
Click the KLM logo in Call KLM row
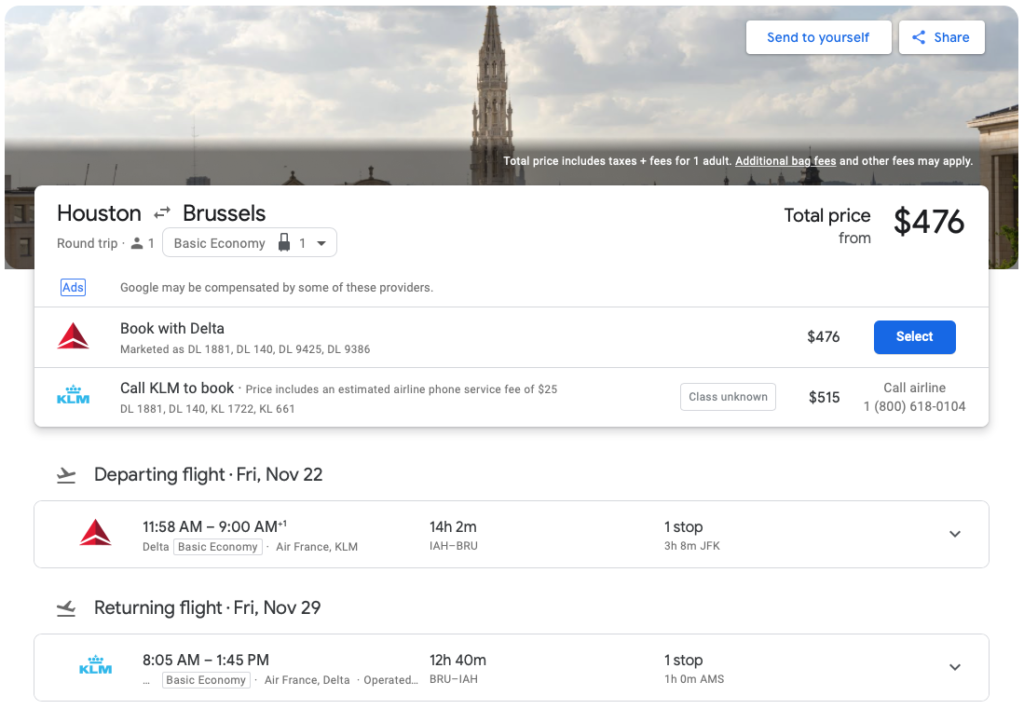pyautogui.click(x=73, y=396)
